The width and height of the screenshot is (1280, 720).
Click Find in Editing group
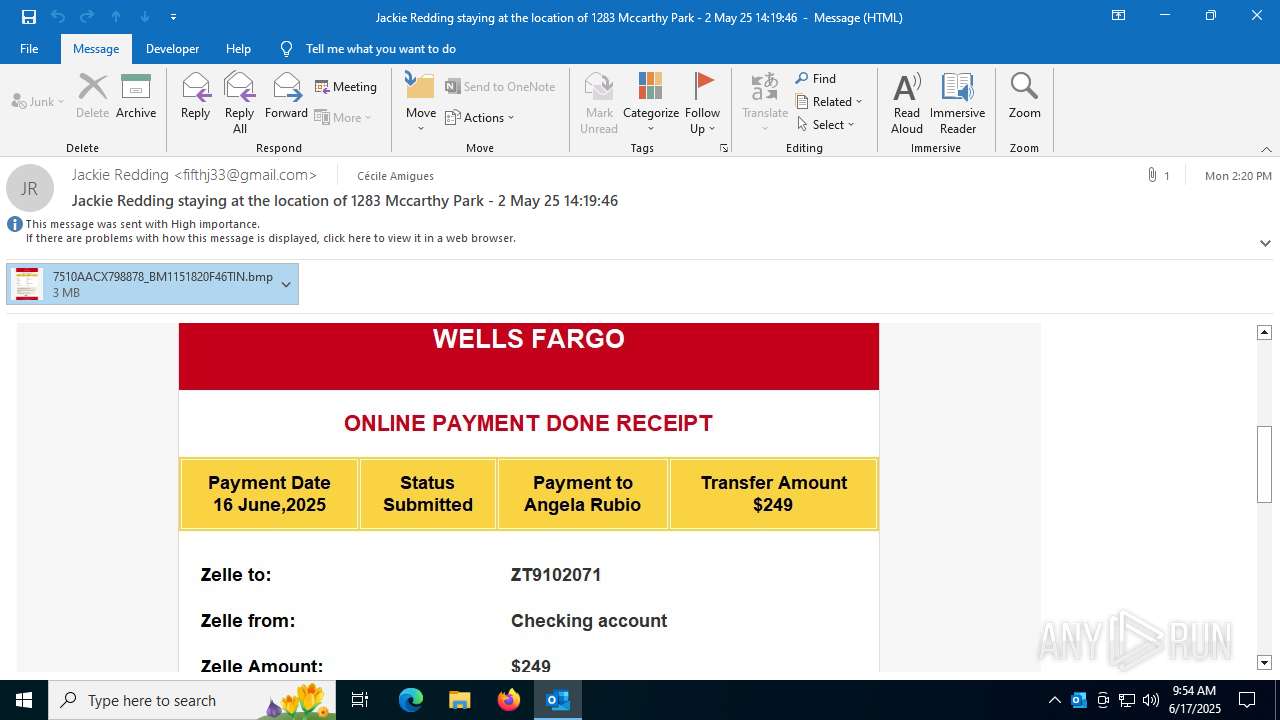click(816, 78)
